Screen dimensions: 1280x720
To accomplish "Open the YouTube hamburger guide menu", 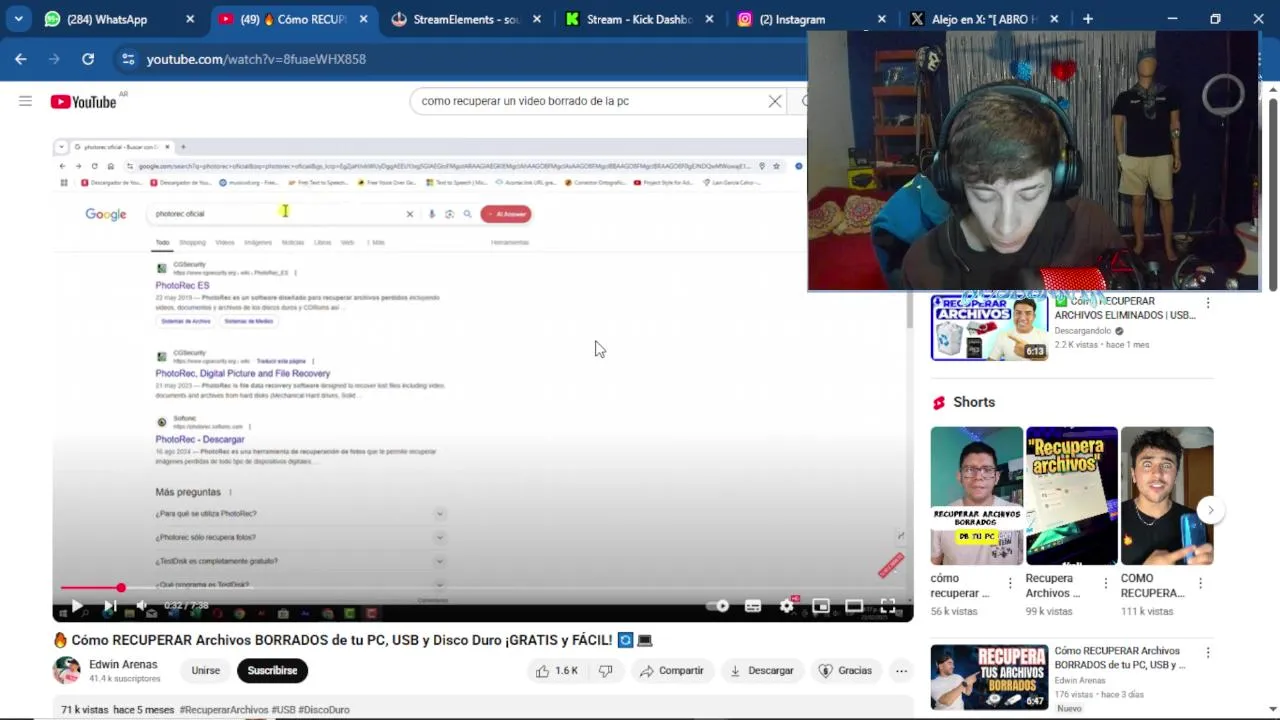I will pyautogui.click(x=25, y=101).
